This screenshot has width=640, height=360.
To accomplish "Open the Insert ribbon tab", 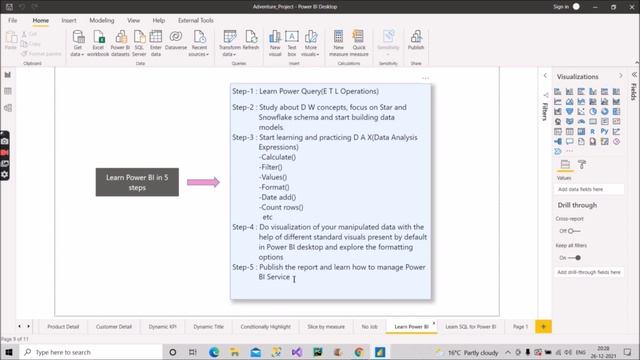I will tap(69, 20).
